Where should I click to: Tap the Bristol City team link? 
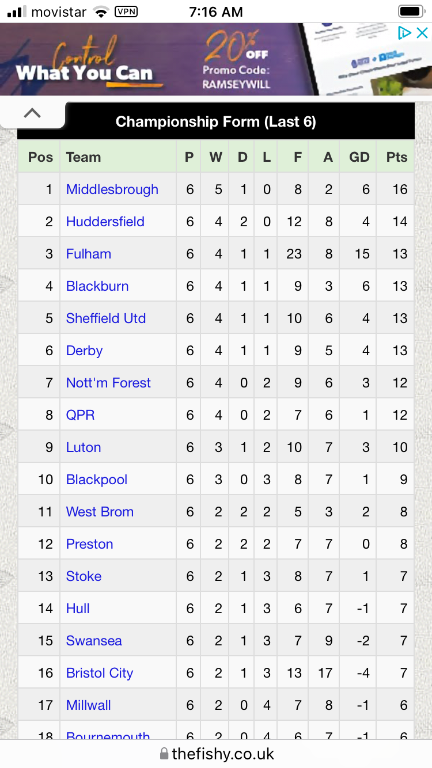[x=99, y=673]
